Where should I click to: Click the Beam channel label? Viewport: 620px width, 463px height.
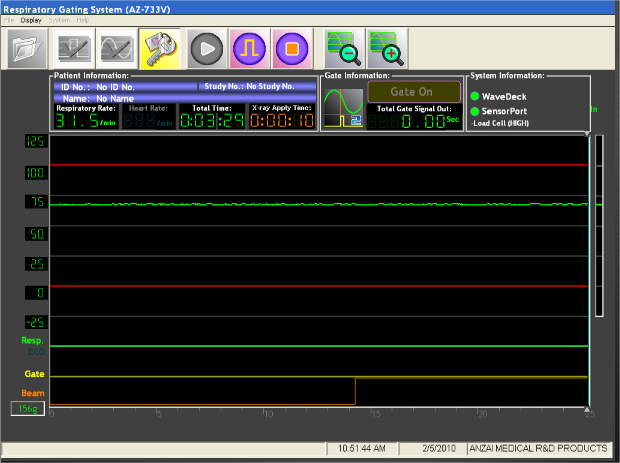pos(33,393)
